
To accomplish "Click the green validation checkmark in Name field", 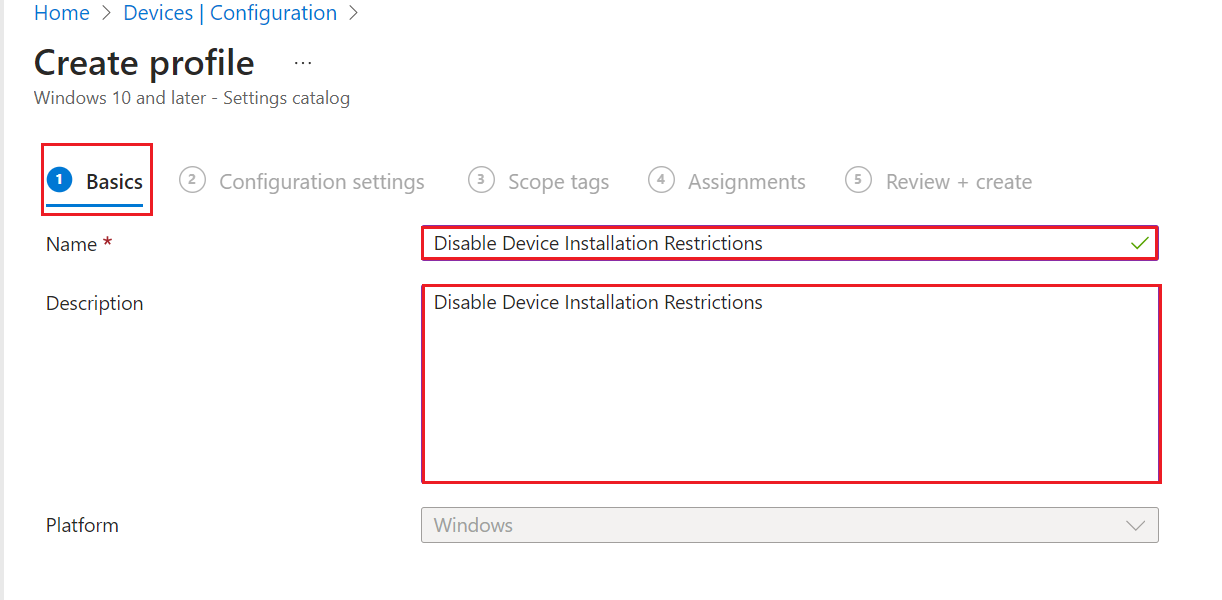I will (1140, 242).
